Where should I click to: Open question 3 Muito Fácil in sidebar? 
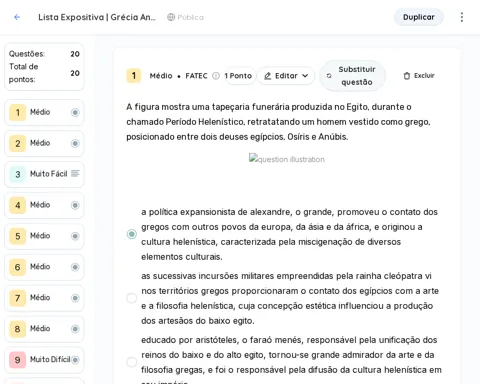pyautogui.click(x=44, y=174)
